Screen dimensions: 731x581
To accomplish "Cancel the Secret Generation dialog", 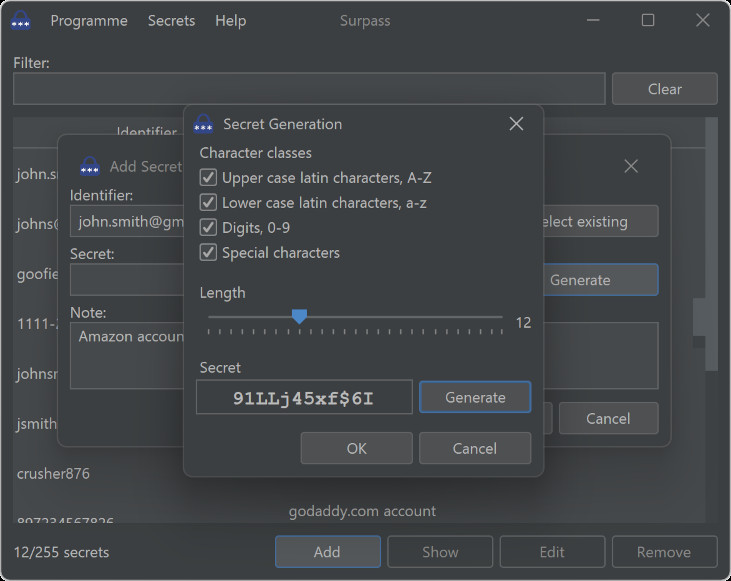I will coord(475,448).
